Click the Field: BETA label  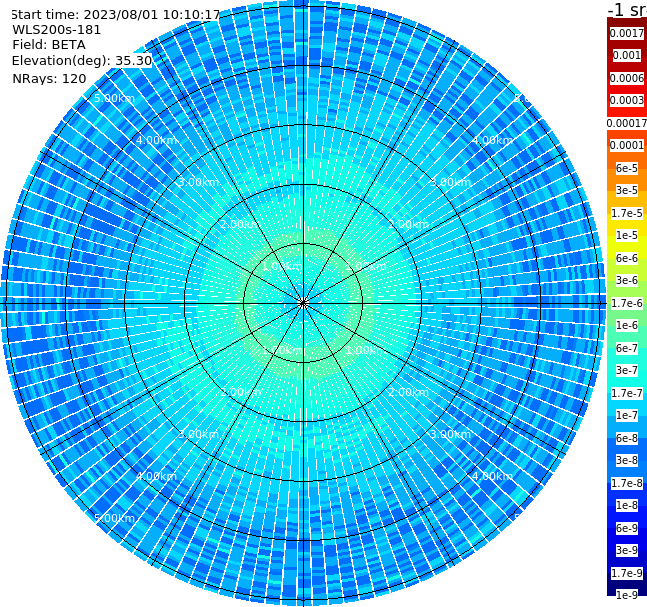pyautogui.click(x=49, y=45)
